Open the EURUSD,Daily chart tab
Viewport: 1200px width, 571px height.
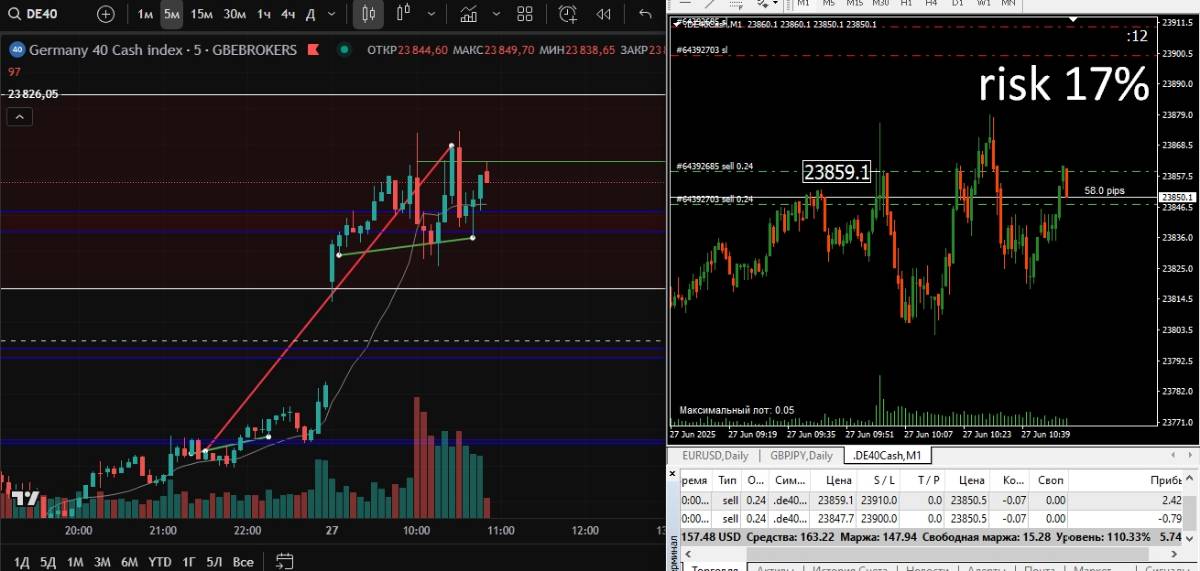pyautogui.click(x=714, y=456)
